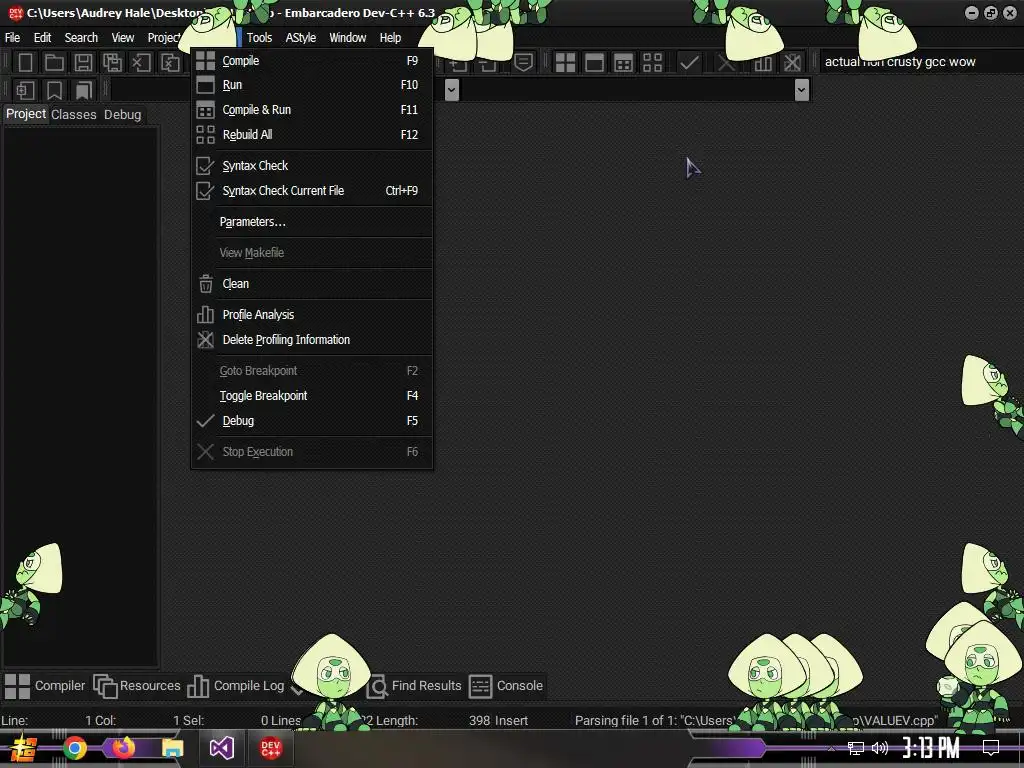Click the Close All files toolbar icon
Image resolution: width=1024 pixels, height=768 pixels.
point(170,63)
